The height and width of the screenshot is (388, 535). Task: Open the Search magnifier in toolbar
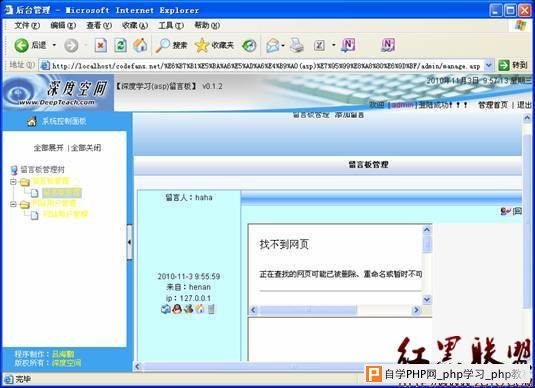click(171, 45)
